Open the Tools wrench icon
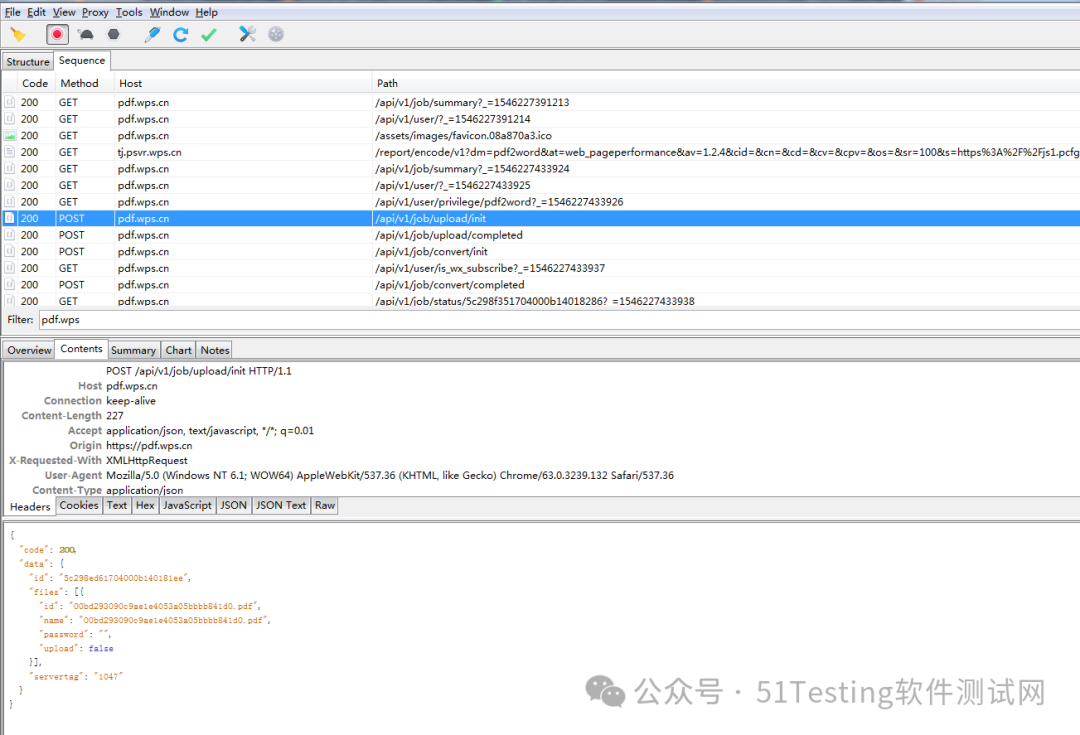Viewport: 1080px width, 735px height. pos(247,34)
